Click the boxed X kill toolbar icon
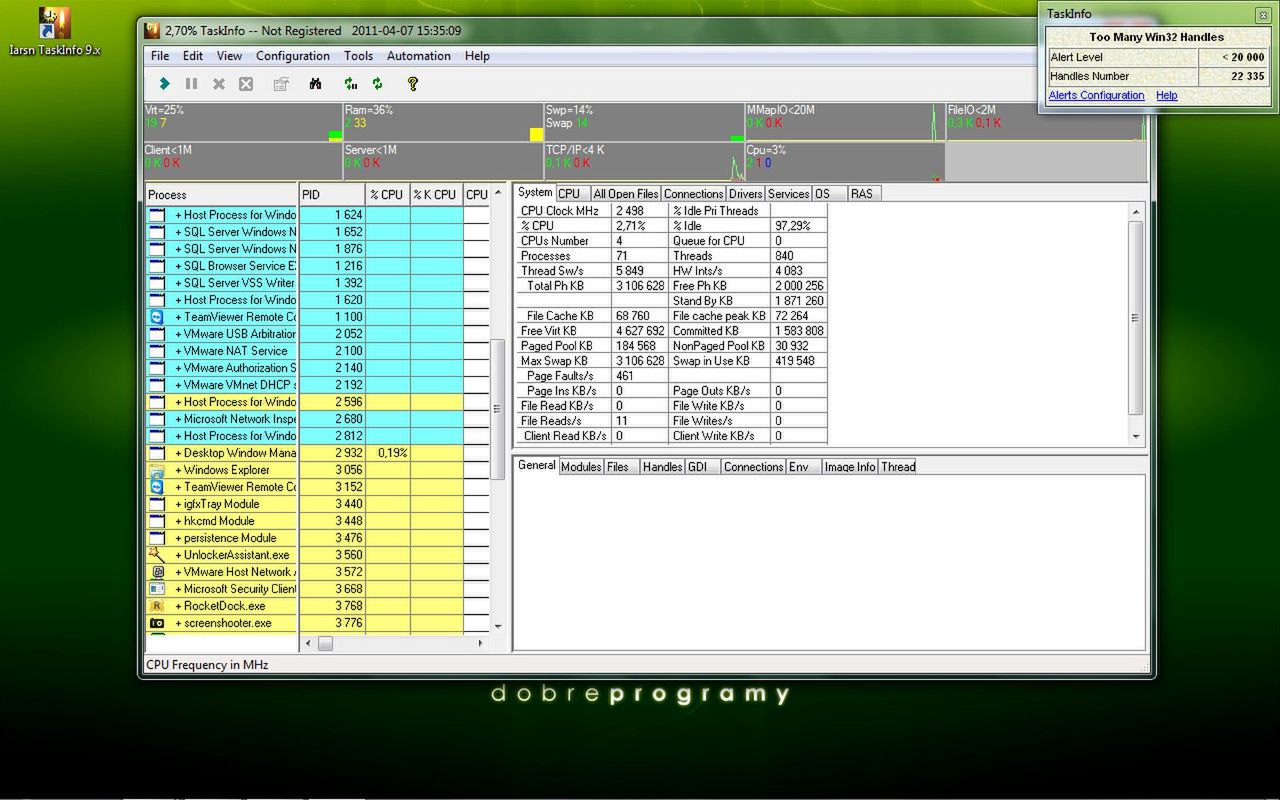The height and width of the screenshot is (800, 1280). [246, 84]
